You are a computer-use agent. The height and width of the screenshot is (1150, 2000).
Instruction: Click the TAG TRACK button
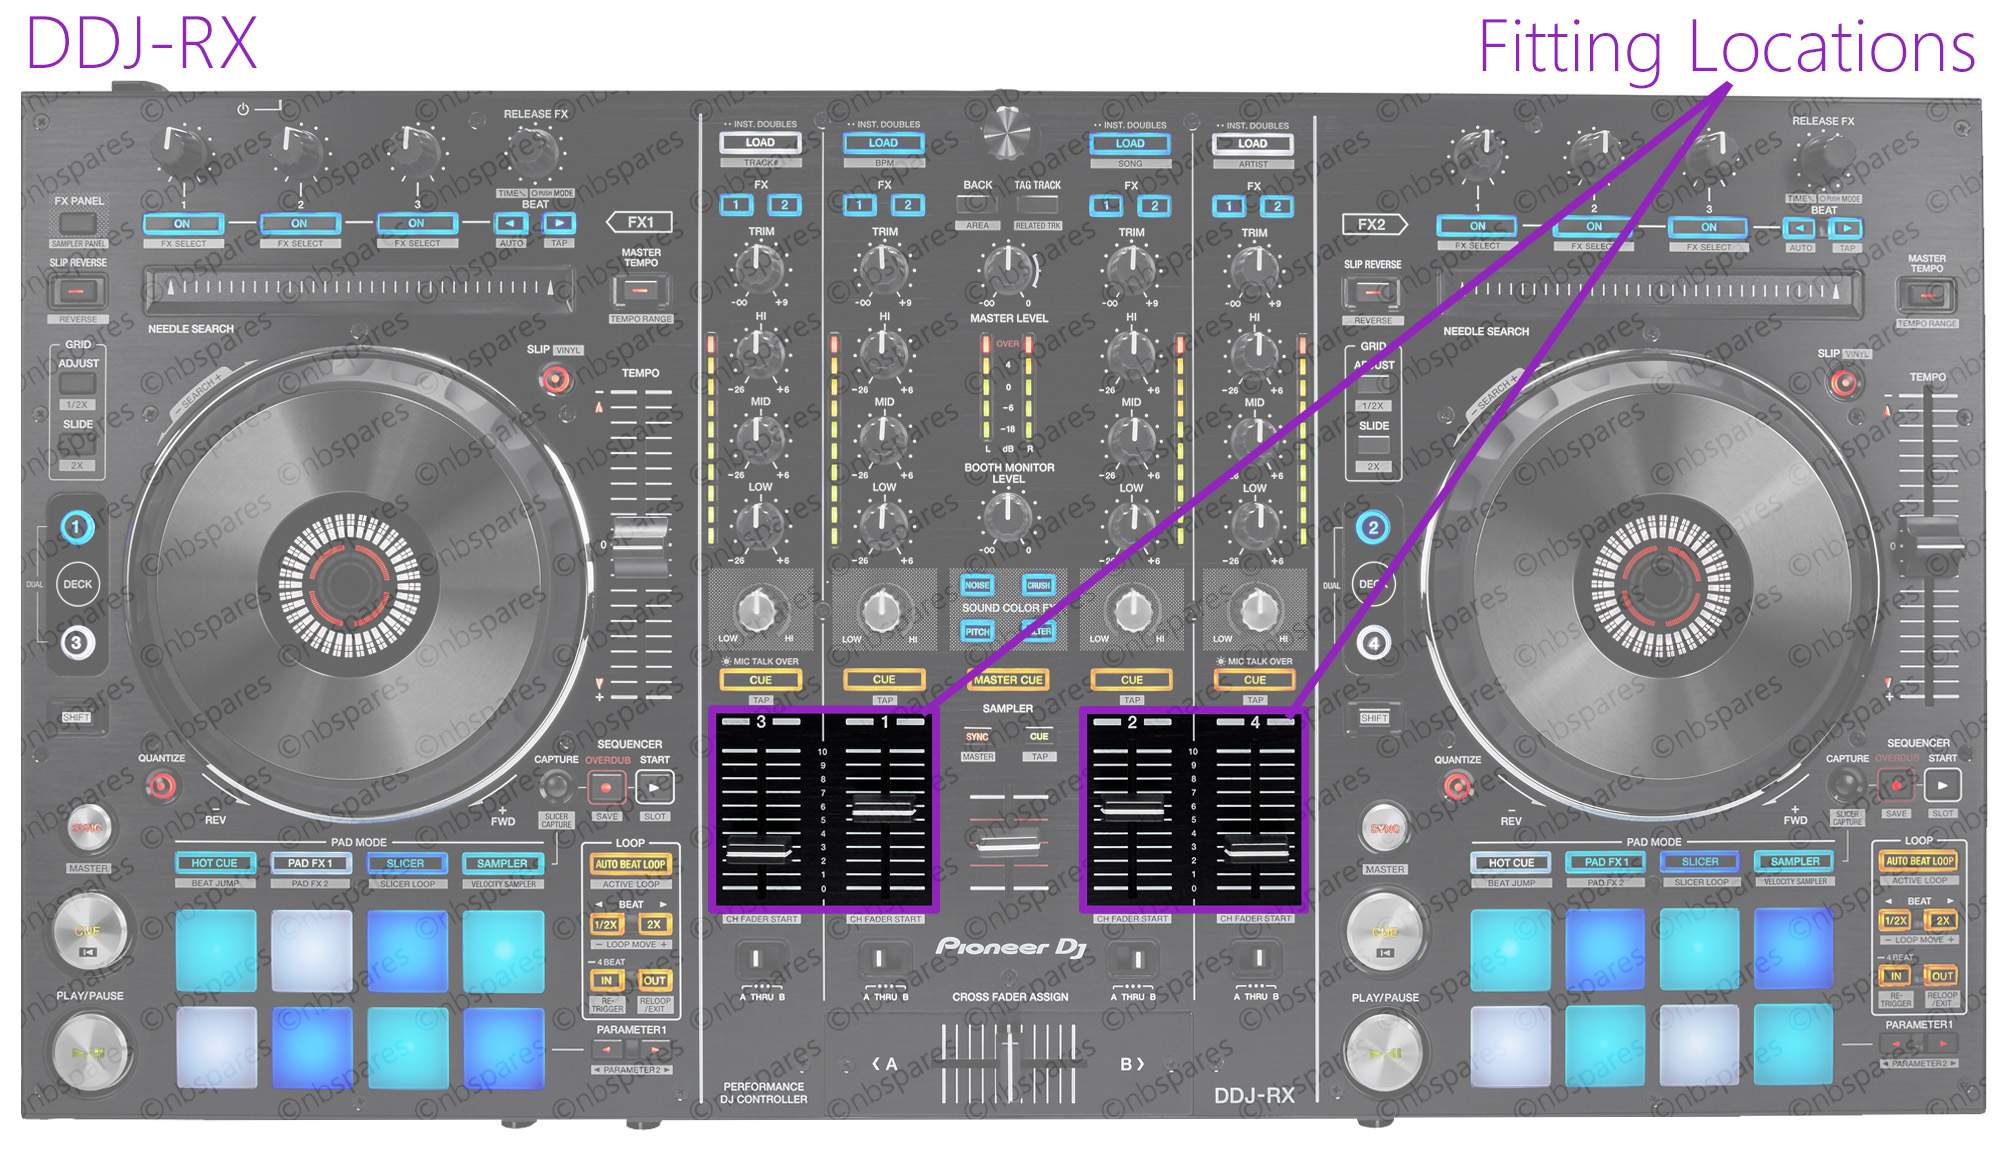pyautogui.click(x=1038, y=205)
